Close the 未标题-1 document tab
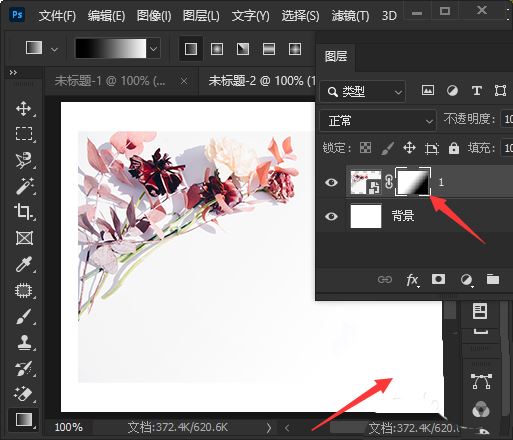The height and width of the screenshot is (440, 513). [184, 81]
